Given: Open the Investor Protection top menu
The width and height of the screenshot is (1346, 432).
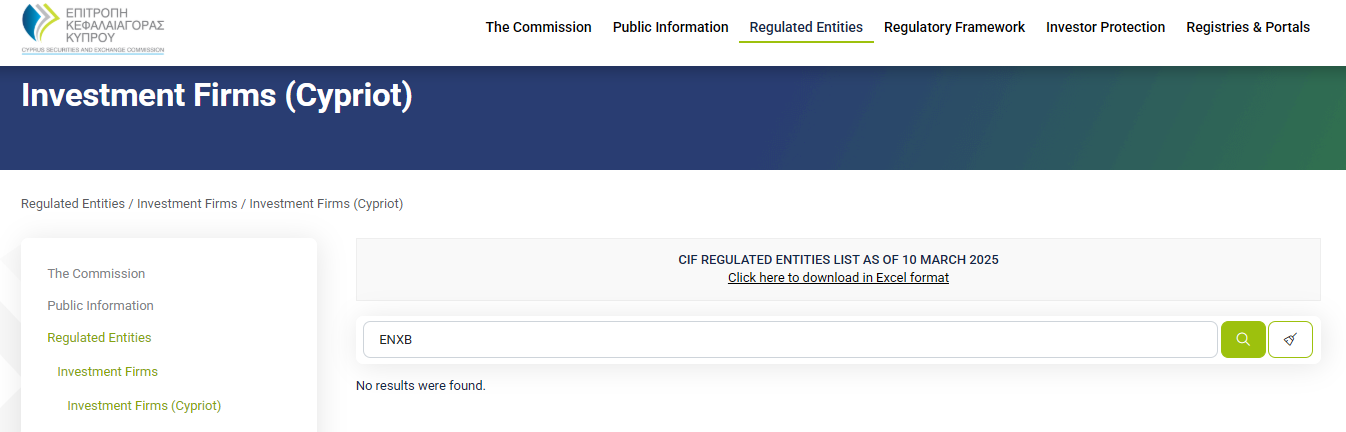Looking at the screenshot, I should (1105, 27).
